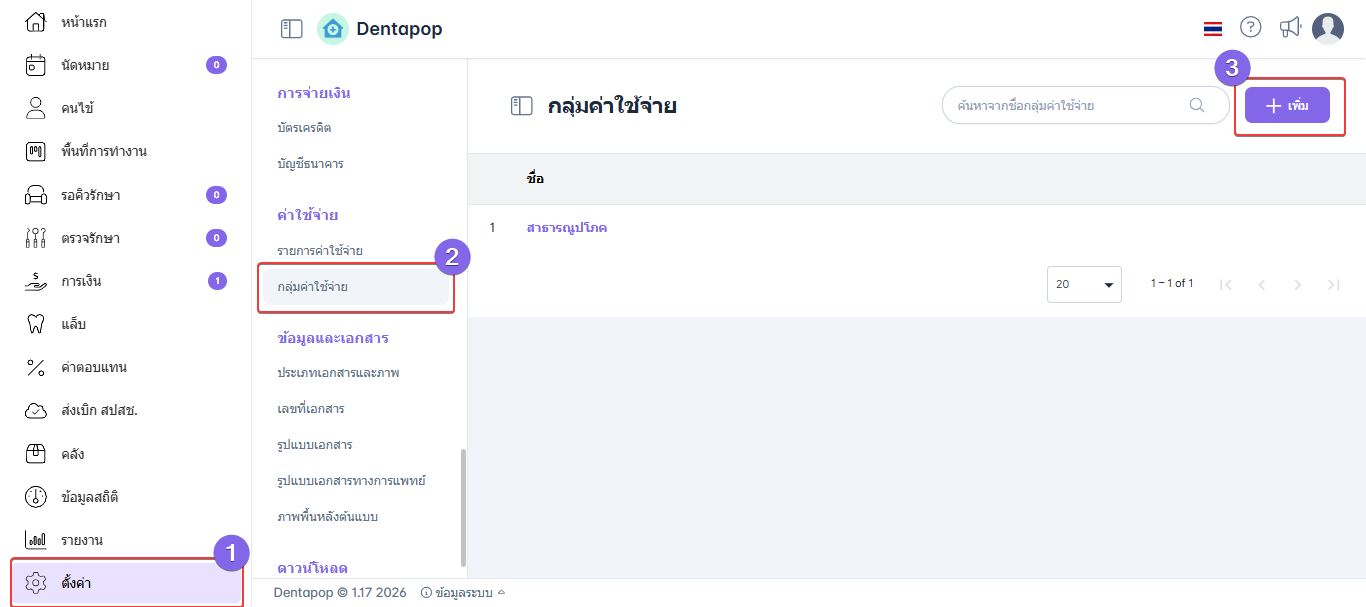This screenshot has height=607, width=1366.
Task: Open the แล็บ tooth icon menu
Action: coord(36,324)
